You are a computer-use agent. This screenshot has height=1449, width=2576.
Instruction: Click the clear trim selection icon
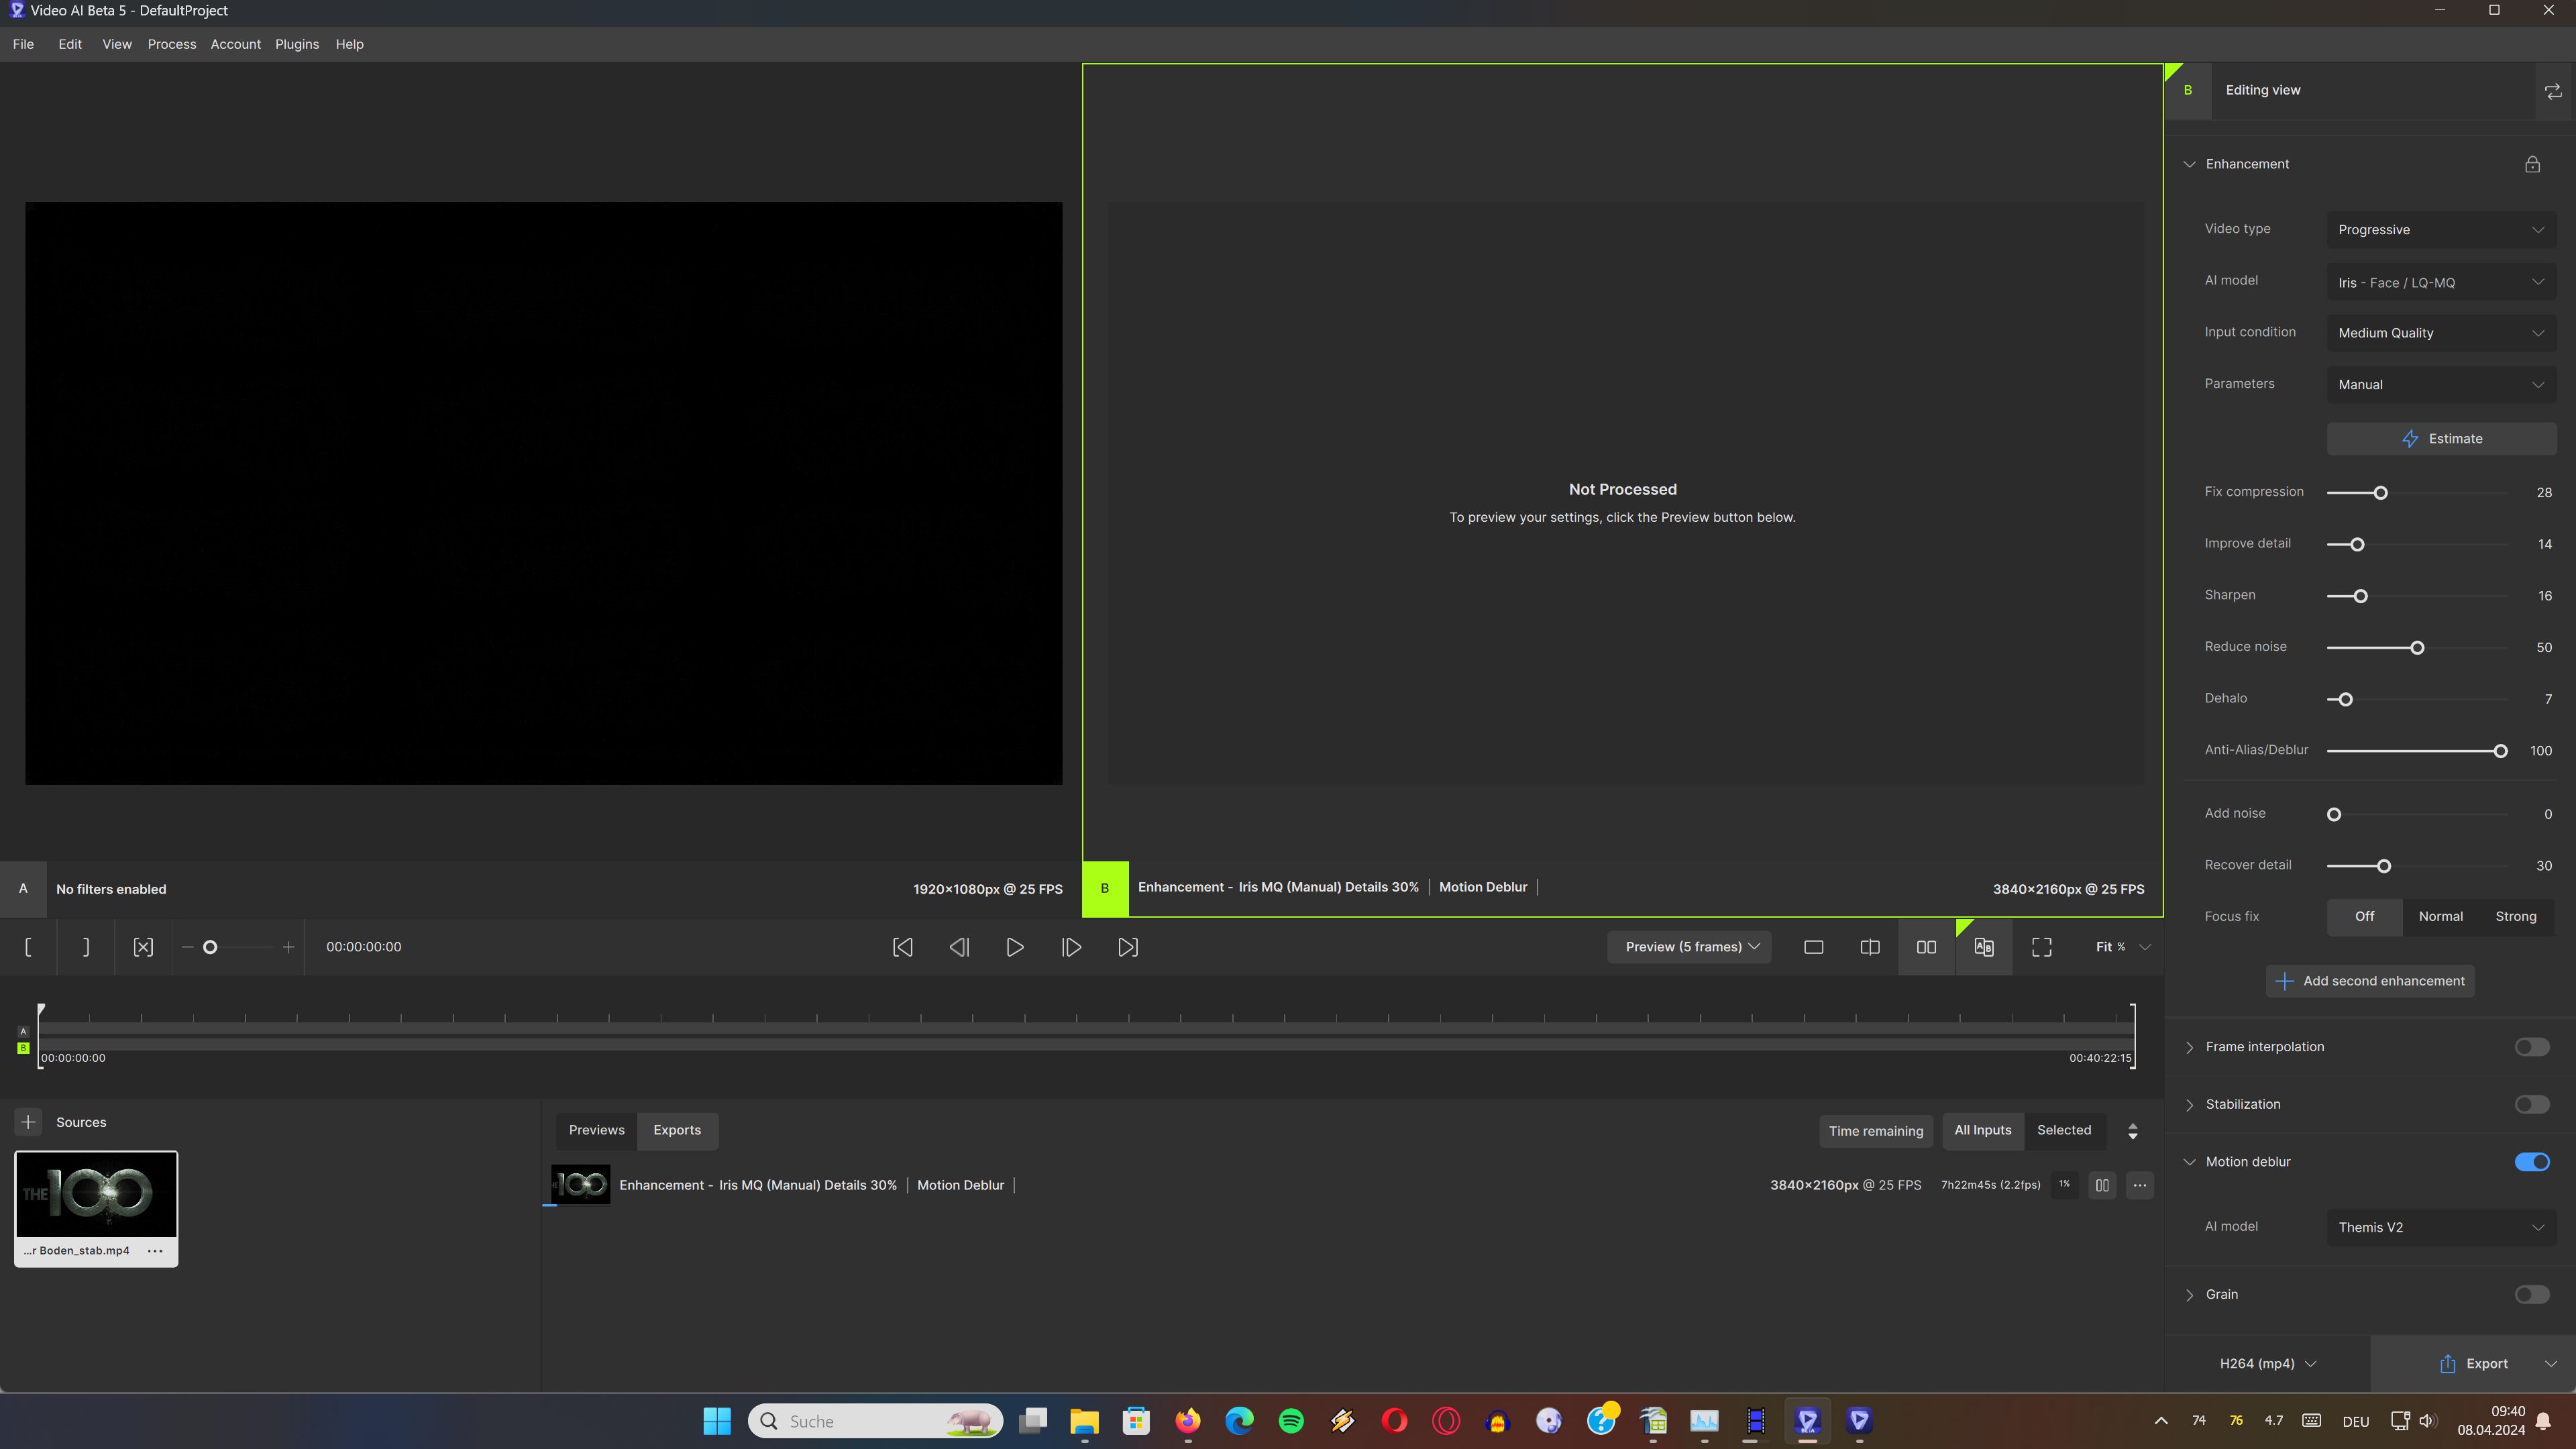pos(143,947)
